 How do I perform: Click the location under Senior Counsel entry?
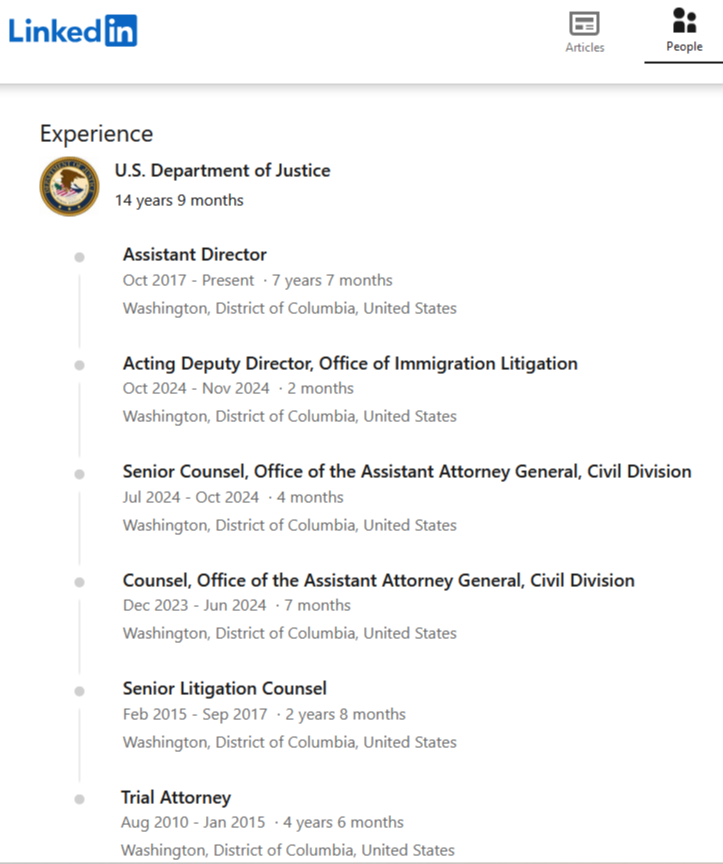coord(290,525)
